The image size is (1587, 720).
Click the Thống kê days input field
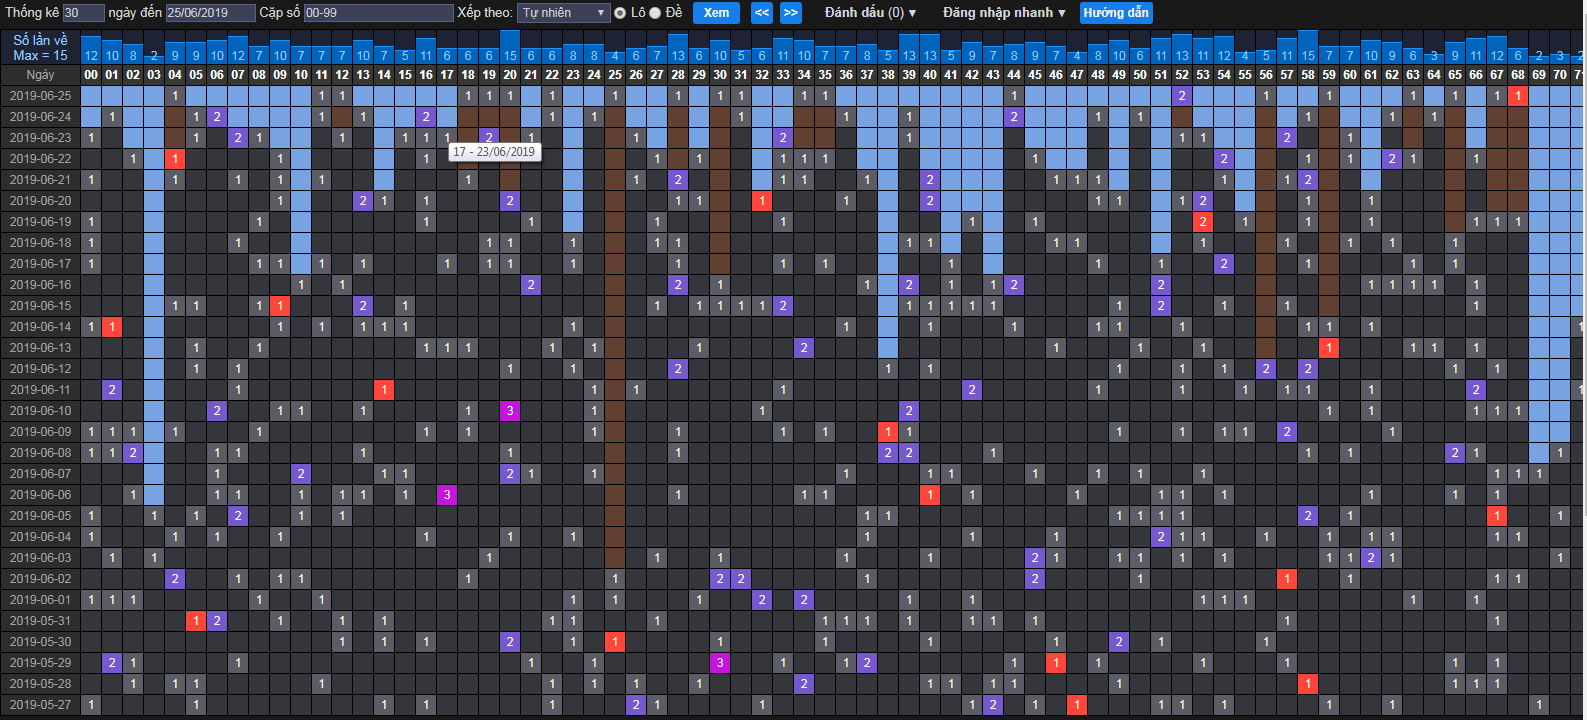(x=83, y=13)
